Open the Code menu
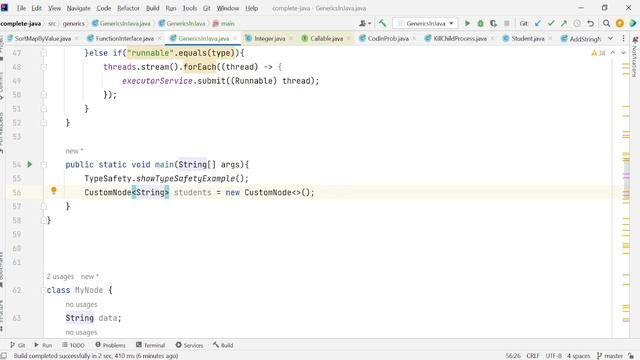Image resolution: width=640 pixels, height=360 pixels. click(x=104, y=8)
